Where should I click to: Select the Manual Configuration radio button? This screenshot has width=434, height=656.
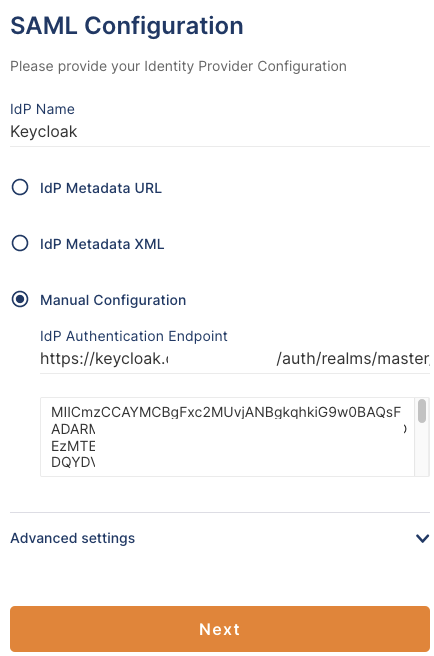[x=20, y=300]
